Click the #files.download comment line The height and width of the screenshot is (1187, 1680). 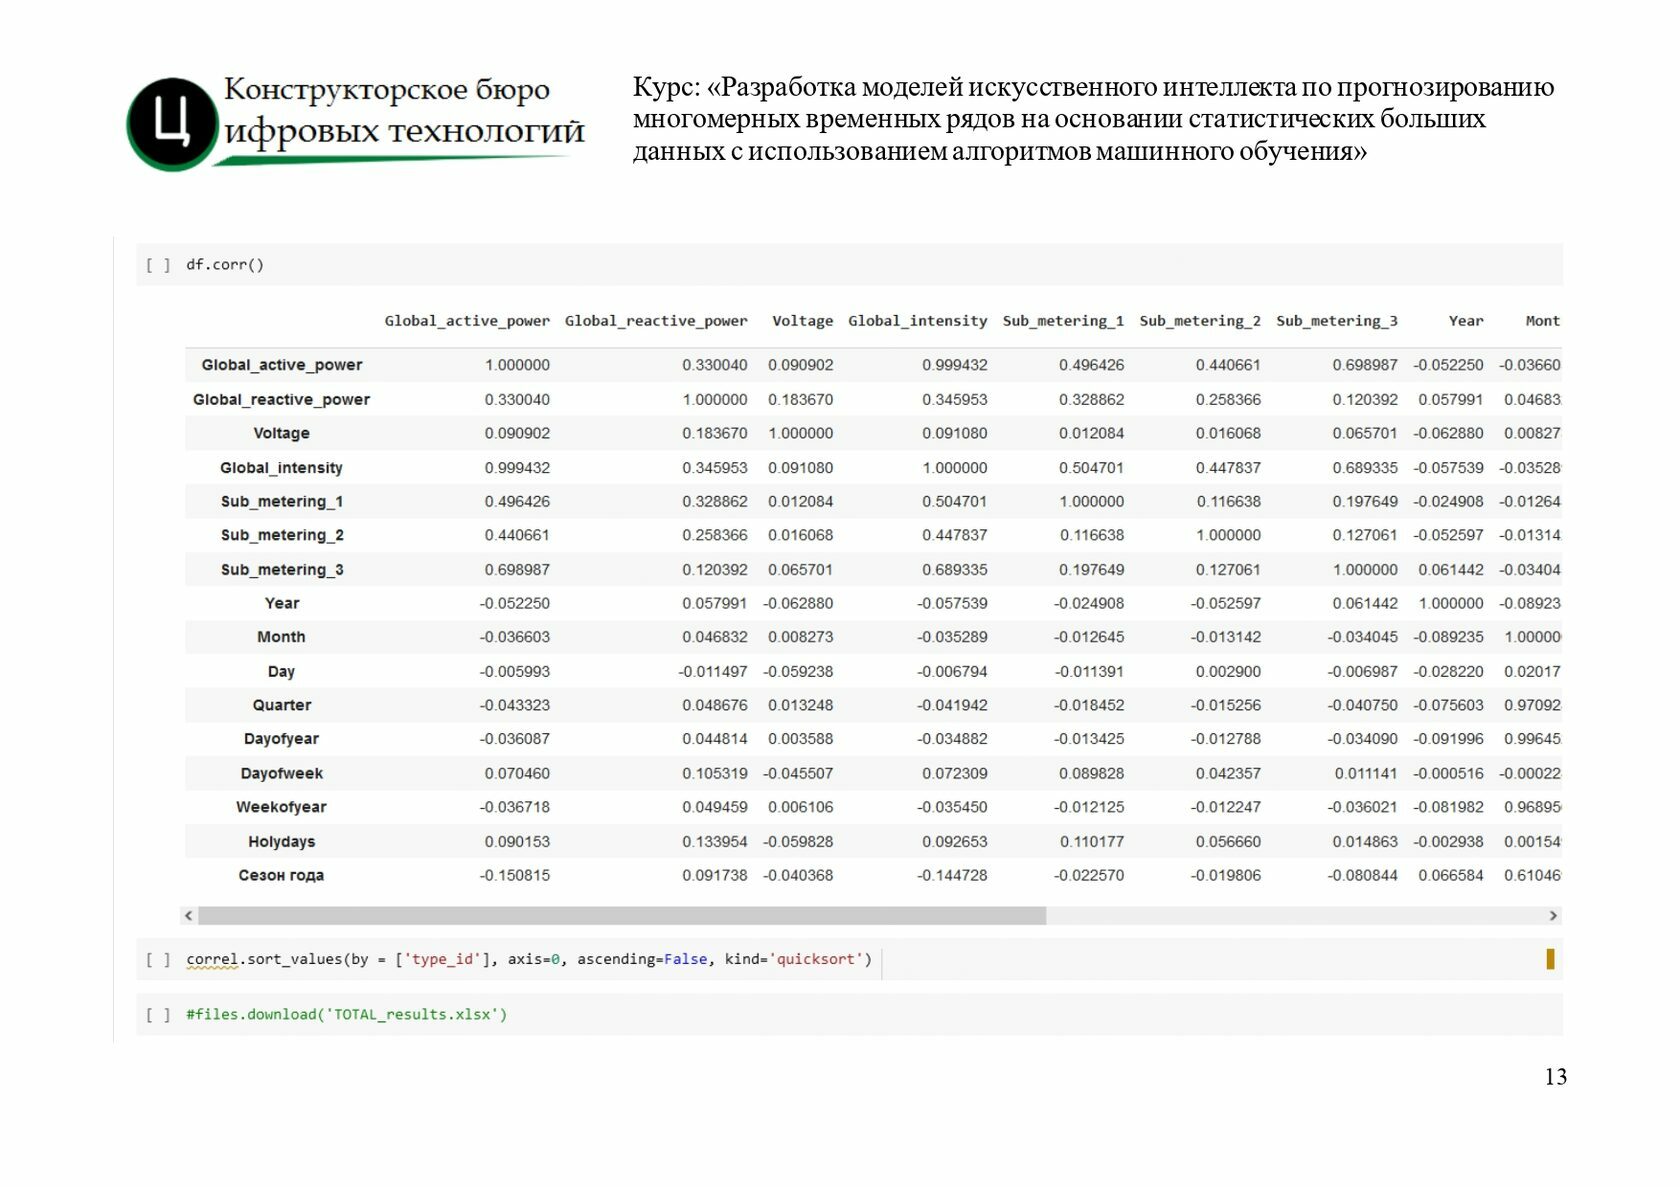346,1015
